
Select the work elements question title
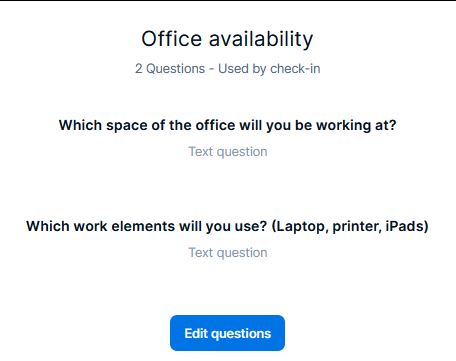[x=227, y=227]
